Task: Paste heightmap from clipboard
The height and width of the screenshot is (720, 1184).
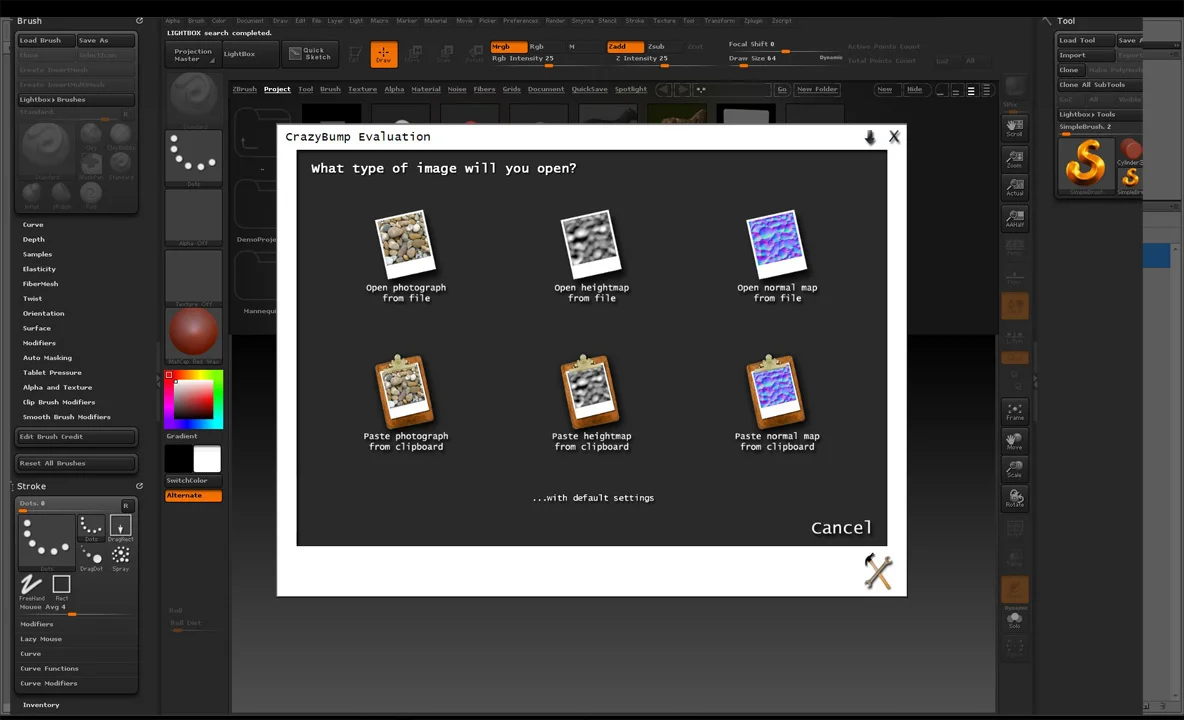Action: tap(591, 404)
